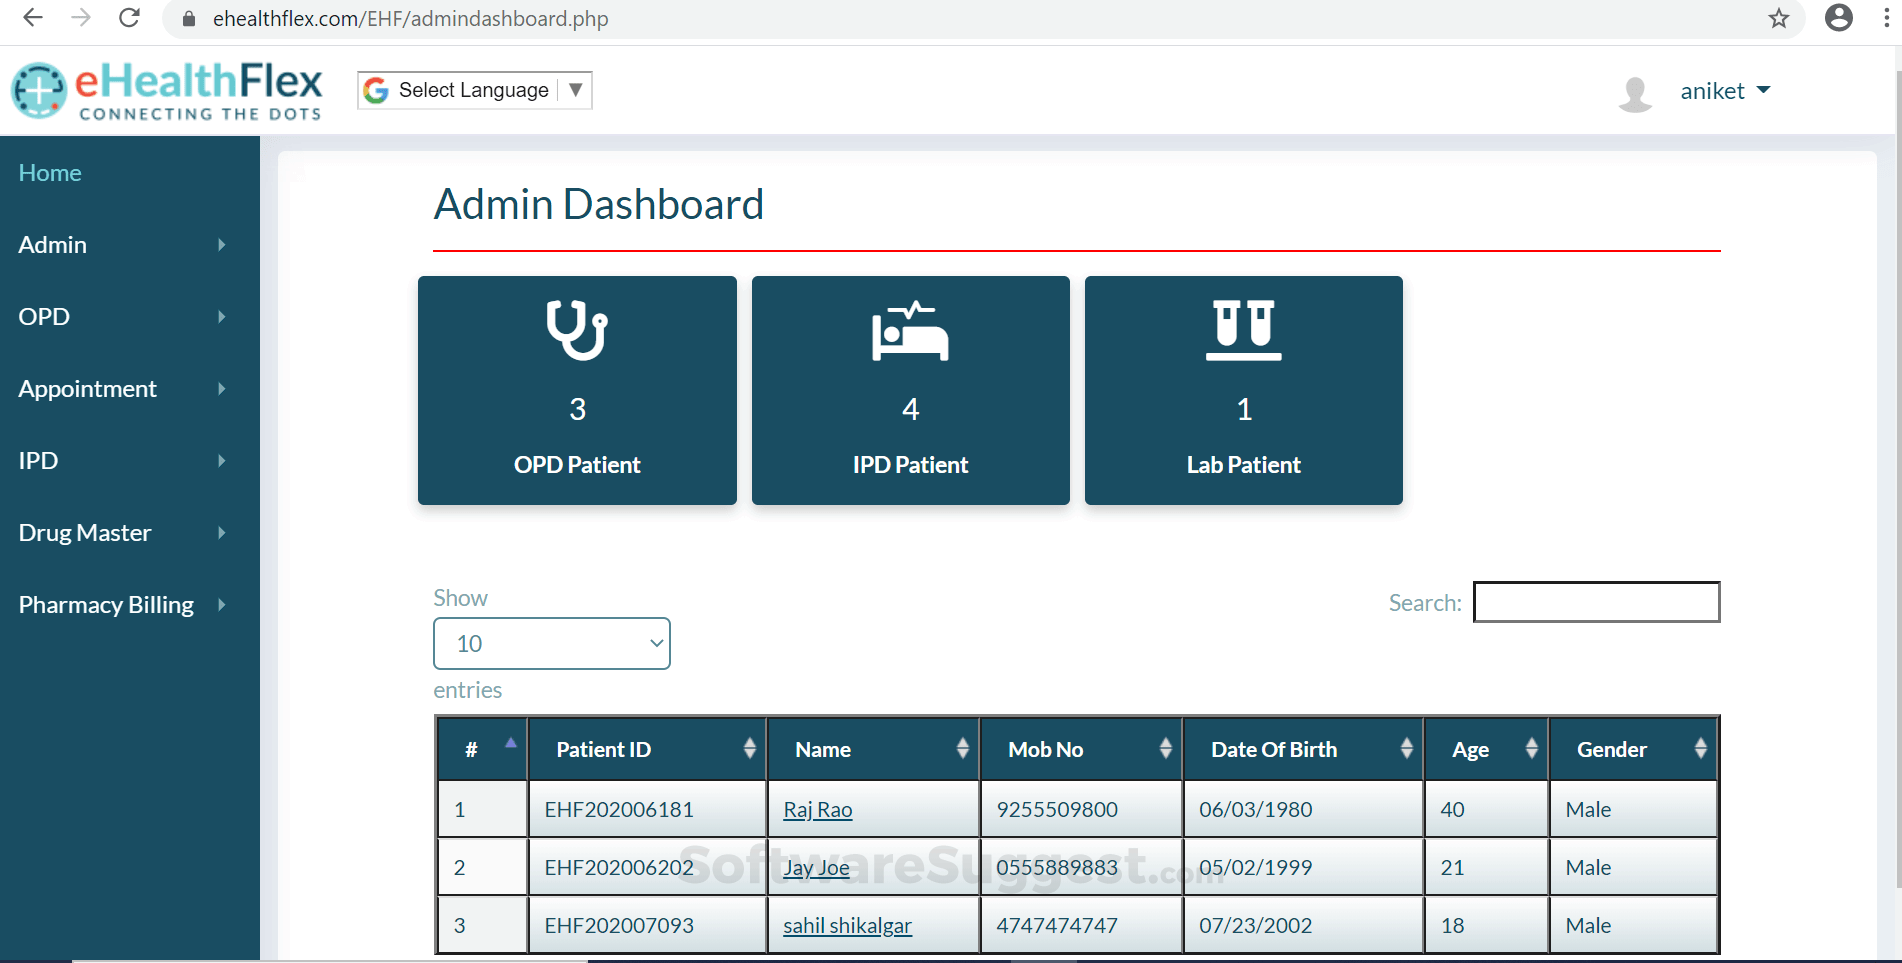Click the Google Translate icon in language selector
The height and width of the screenshot is (963, 1902).
pyautogui.click(x=375, y=90)
